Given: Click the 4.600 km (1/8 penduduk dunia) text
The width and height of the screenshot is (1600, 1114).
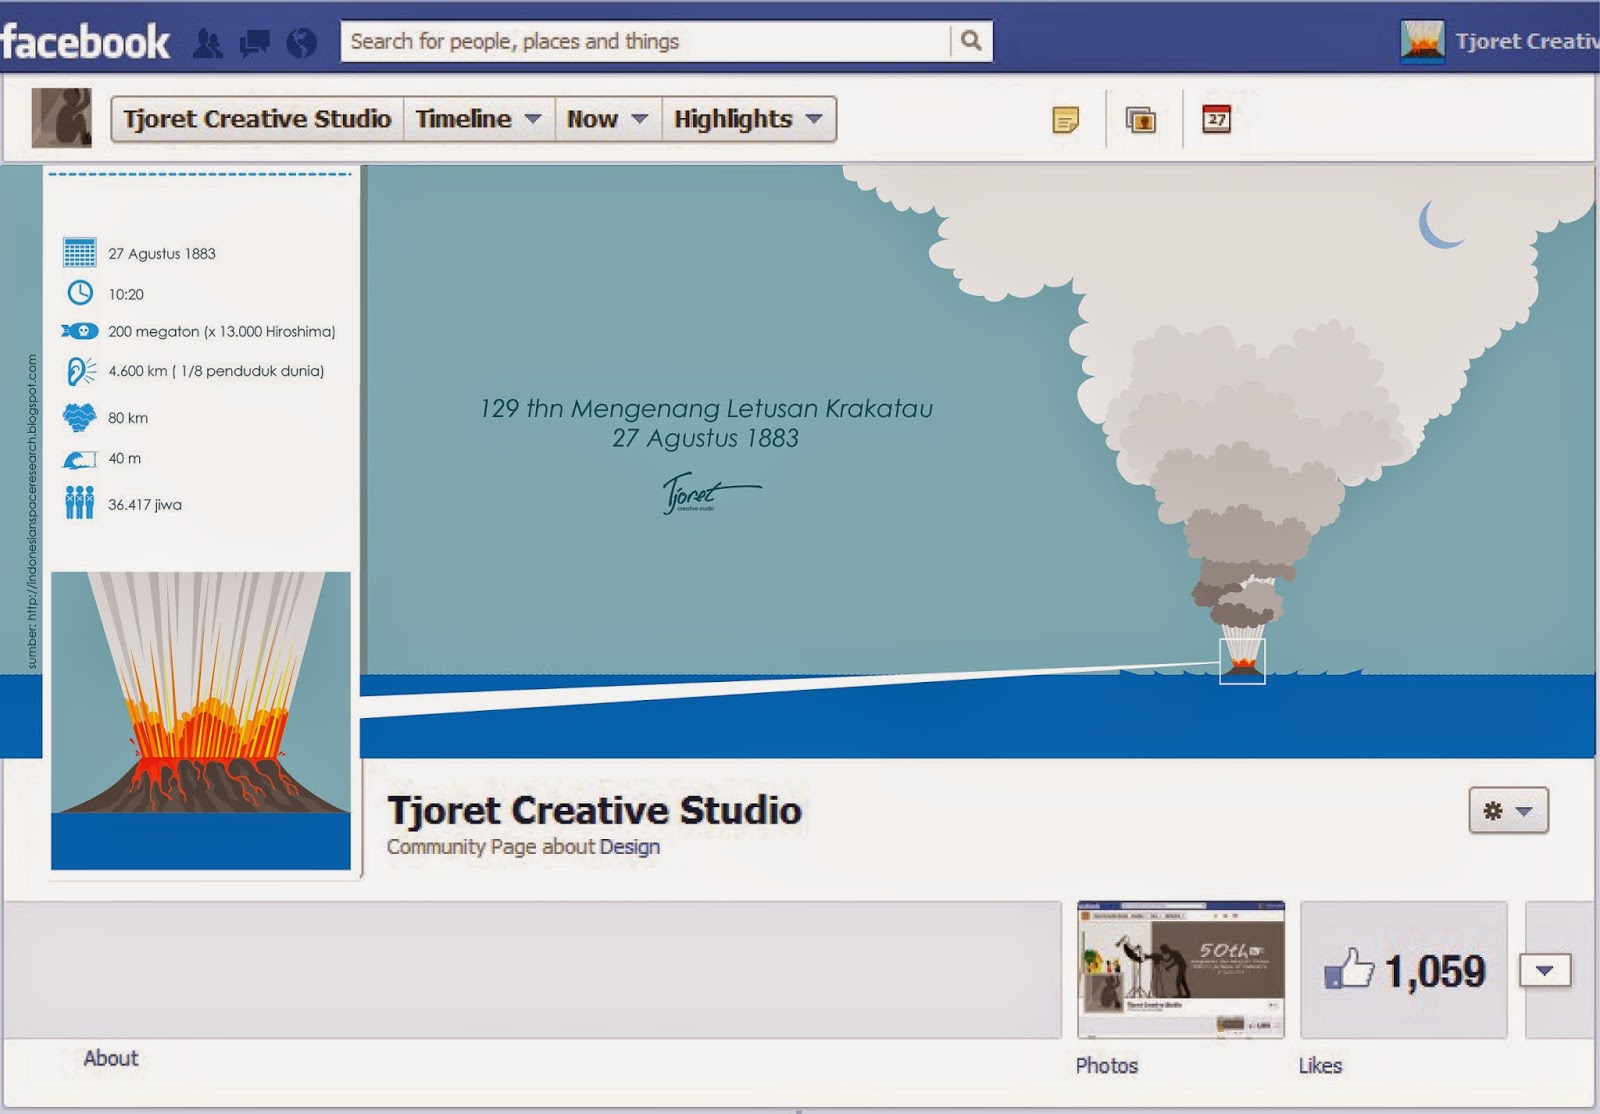Looking at the screenshot, I should coord(216,371).
